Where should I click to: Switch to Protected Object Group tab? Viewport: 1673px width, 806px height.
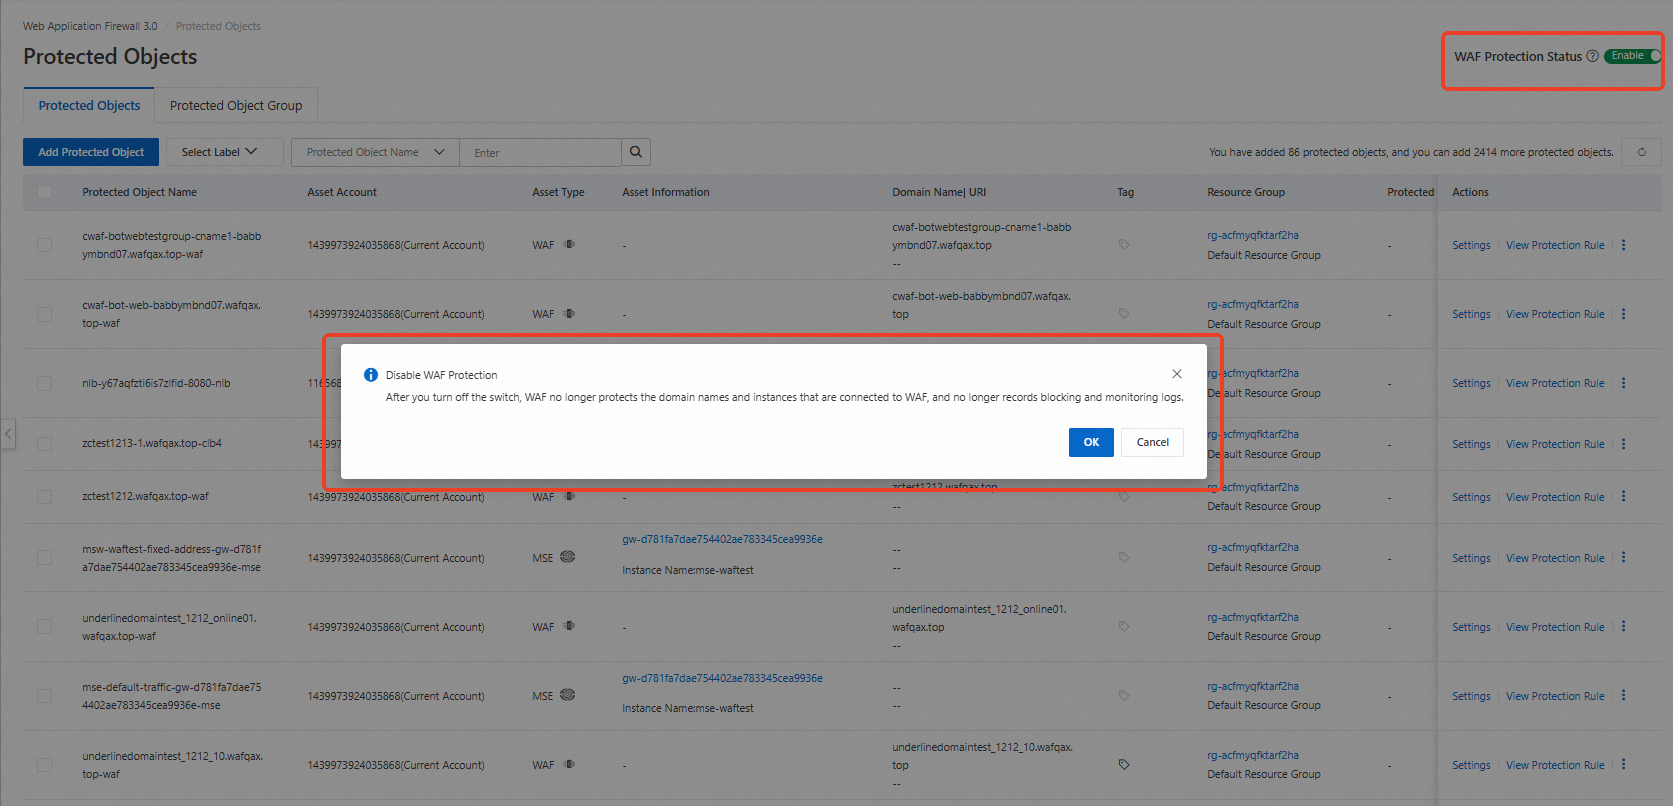236,106
